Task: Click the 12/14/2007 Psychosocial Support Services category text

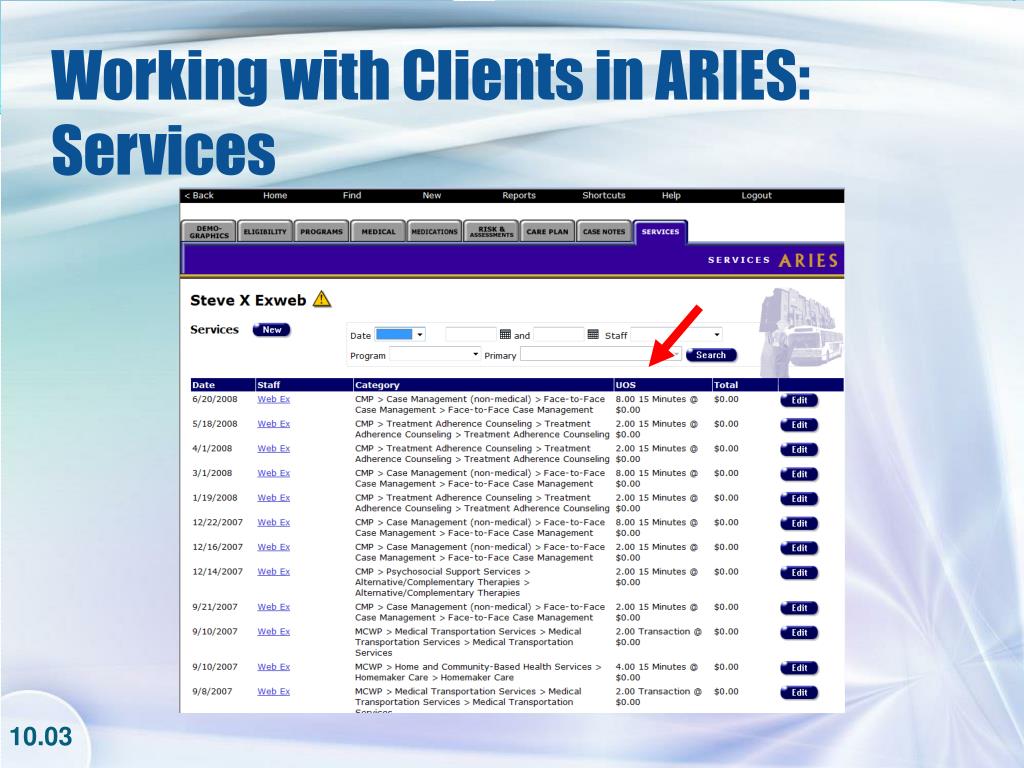Action: pos(443,583)
